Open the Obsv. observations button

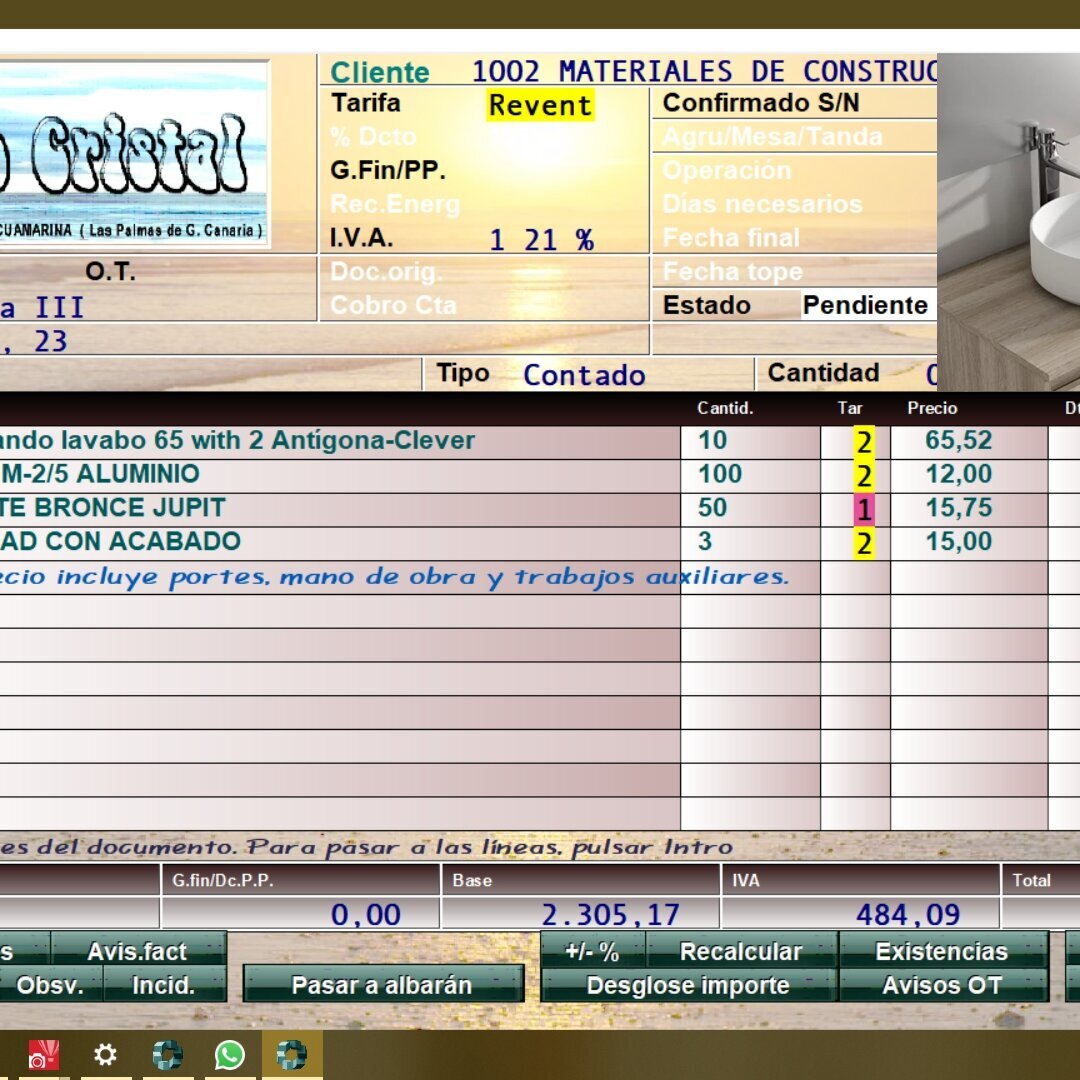pos(51,985)
